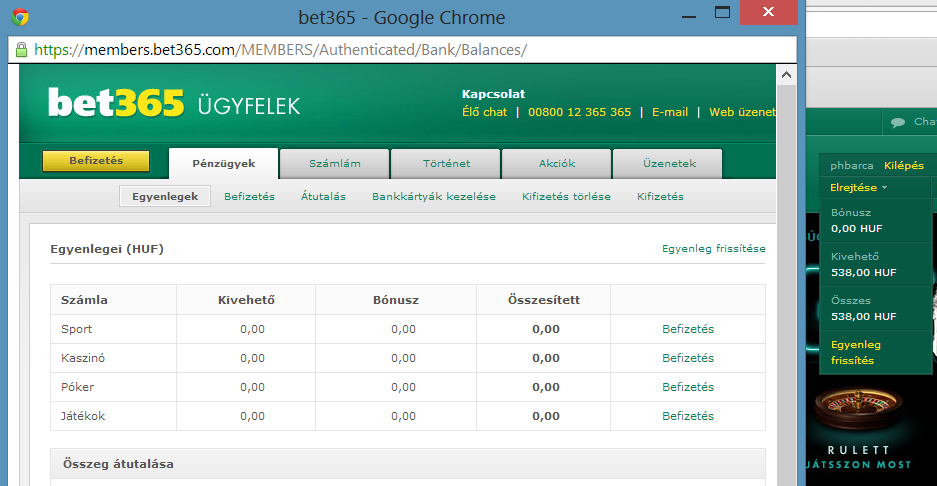The height and width of the screenshot is (486, 937).
Task: Open Bankkártyák kezelése
Action: click(434, 196)
